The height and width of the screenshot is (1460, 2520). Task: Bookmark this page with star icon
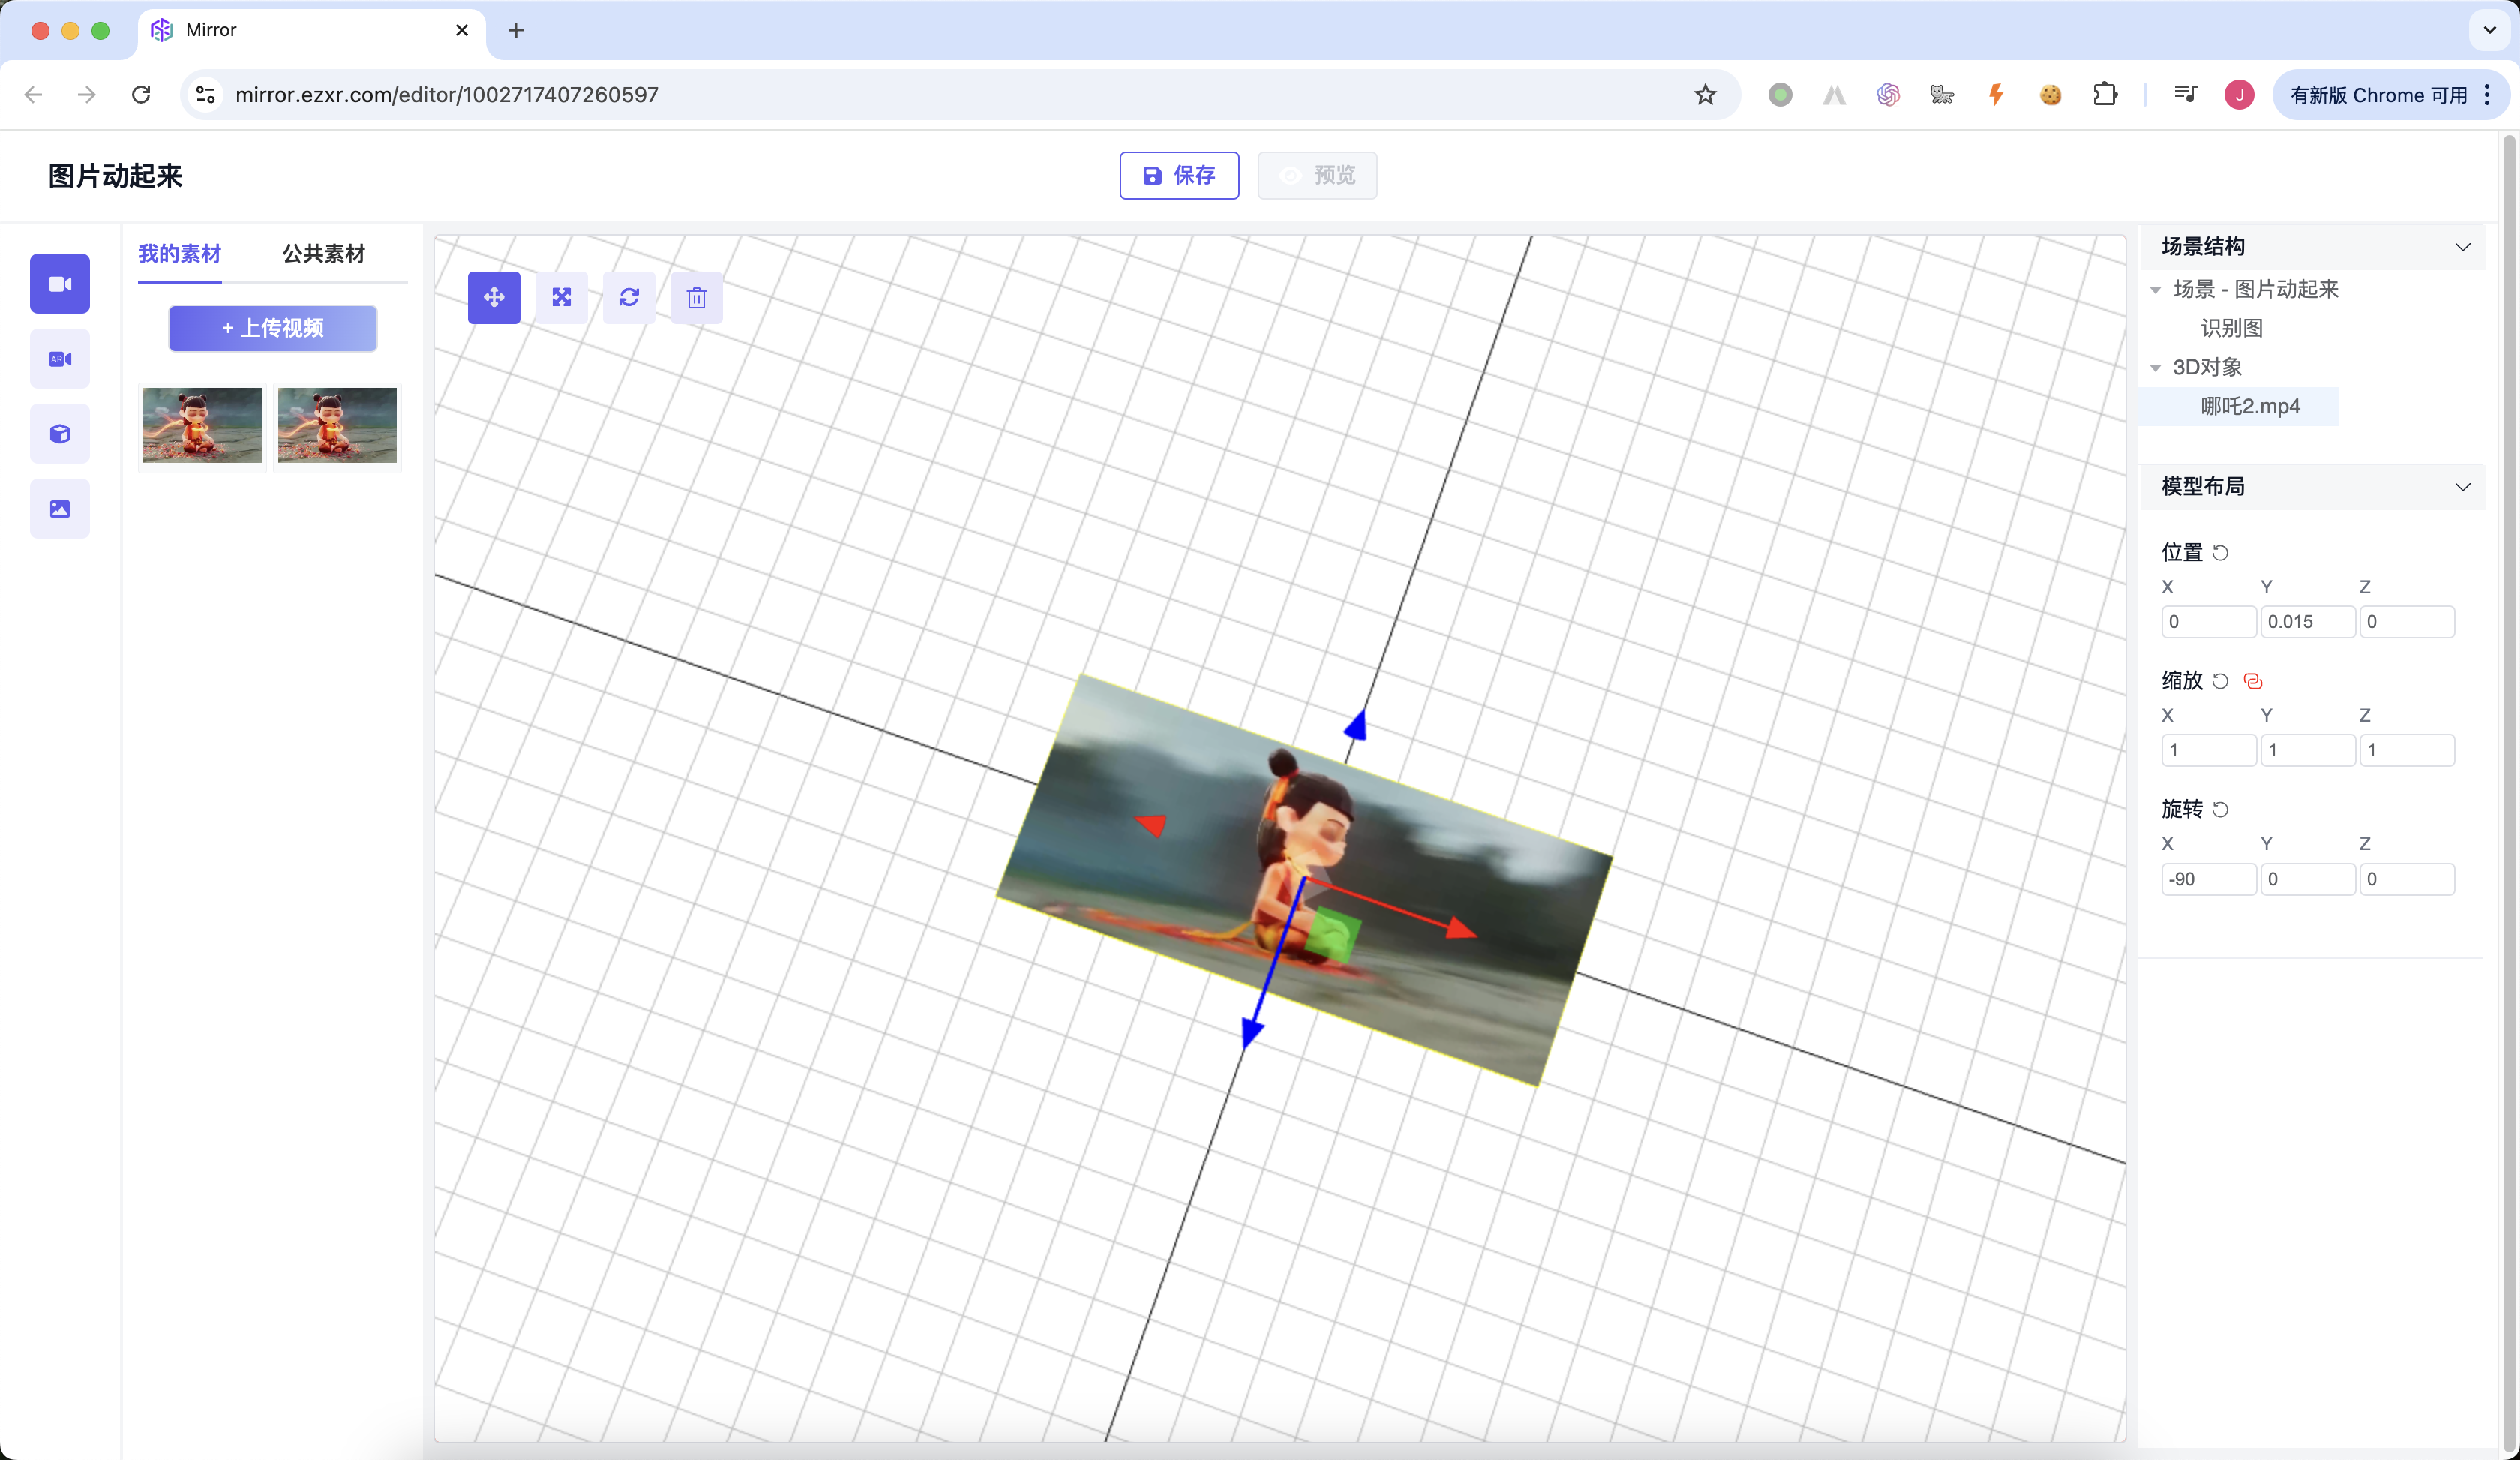click(x=1705, y=95)
